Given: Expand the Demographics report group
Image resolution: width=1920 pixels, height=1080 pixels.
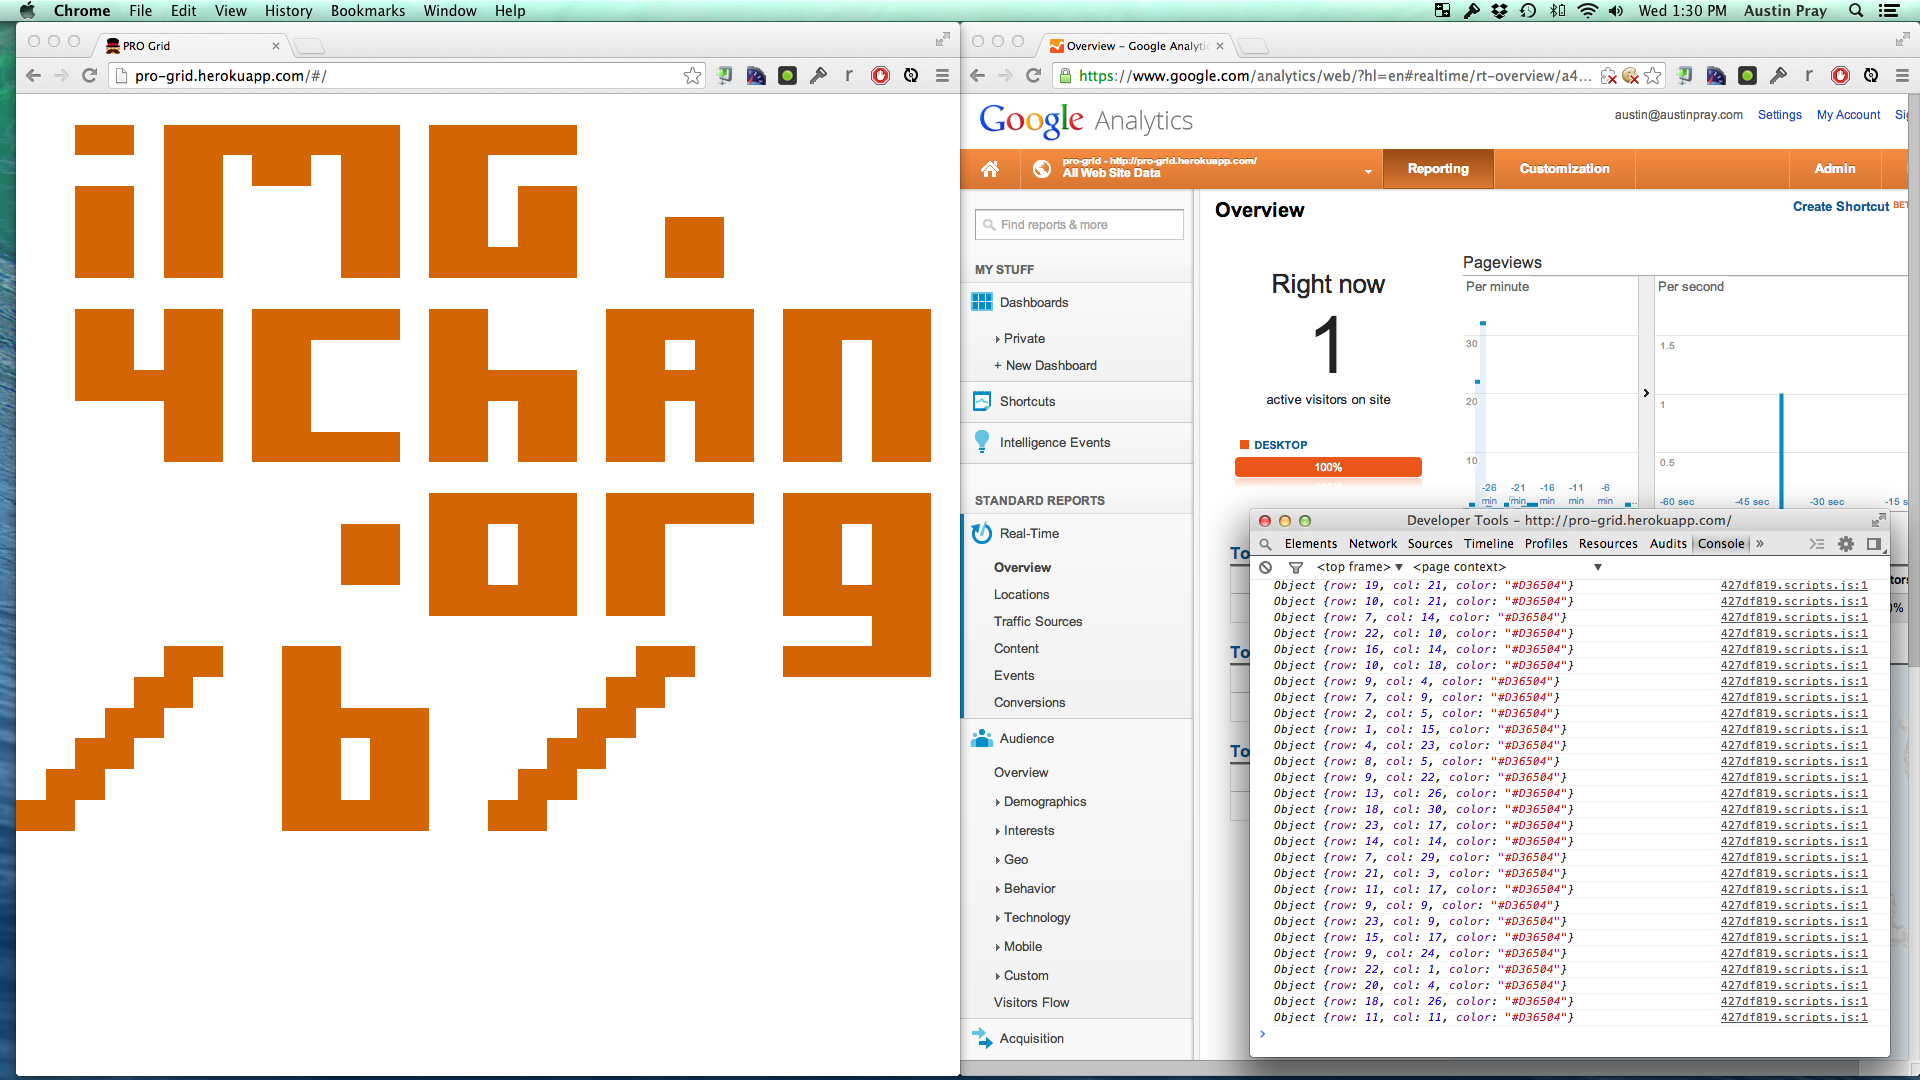Looking at the screenshot, I should (998, 802).
